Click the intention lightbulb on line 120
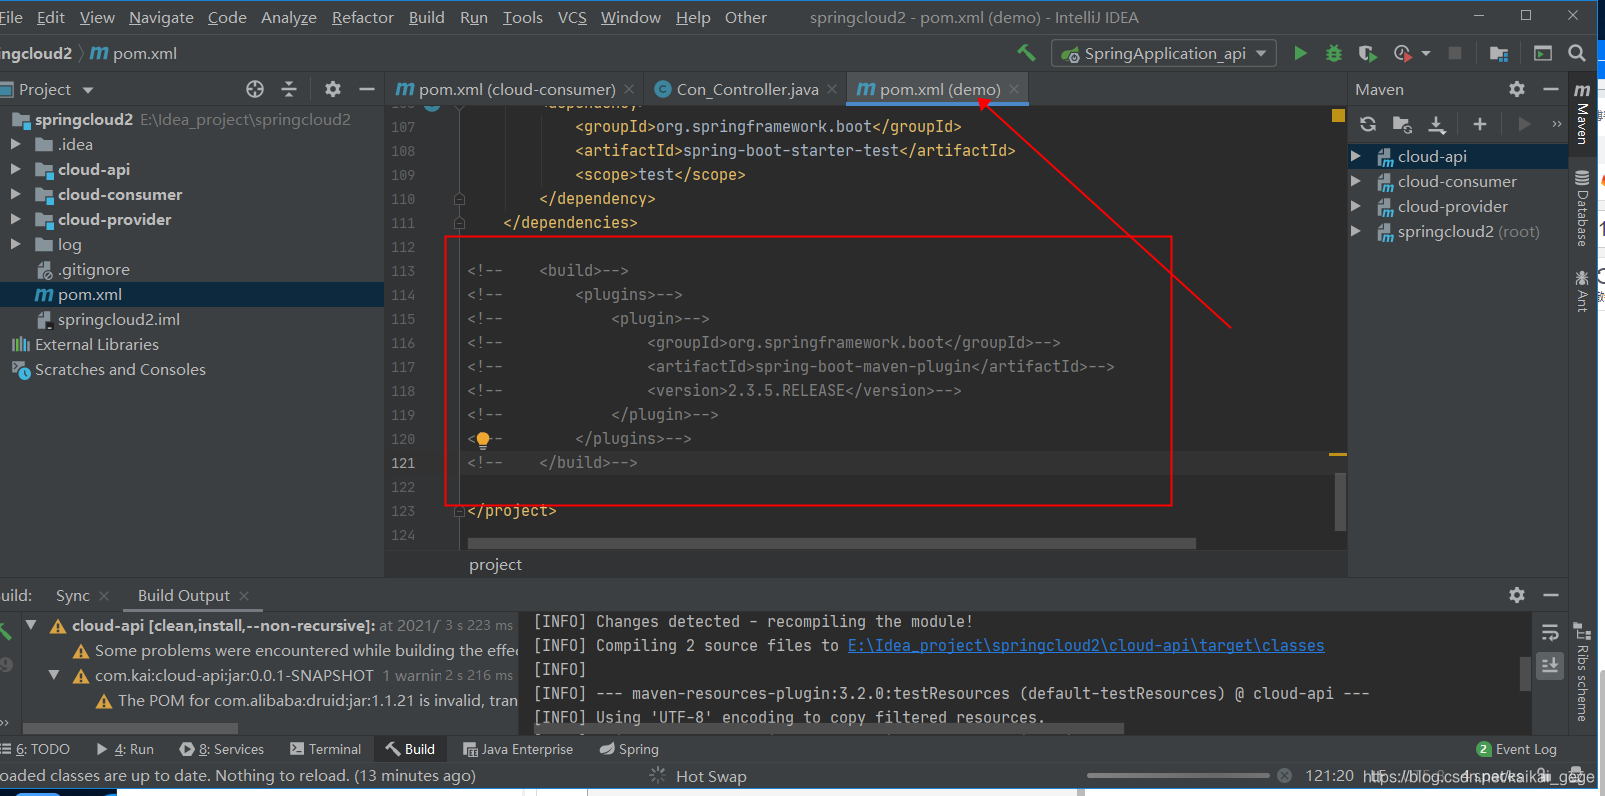 [483, 439]
